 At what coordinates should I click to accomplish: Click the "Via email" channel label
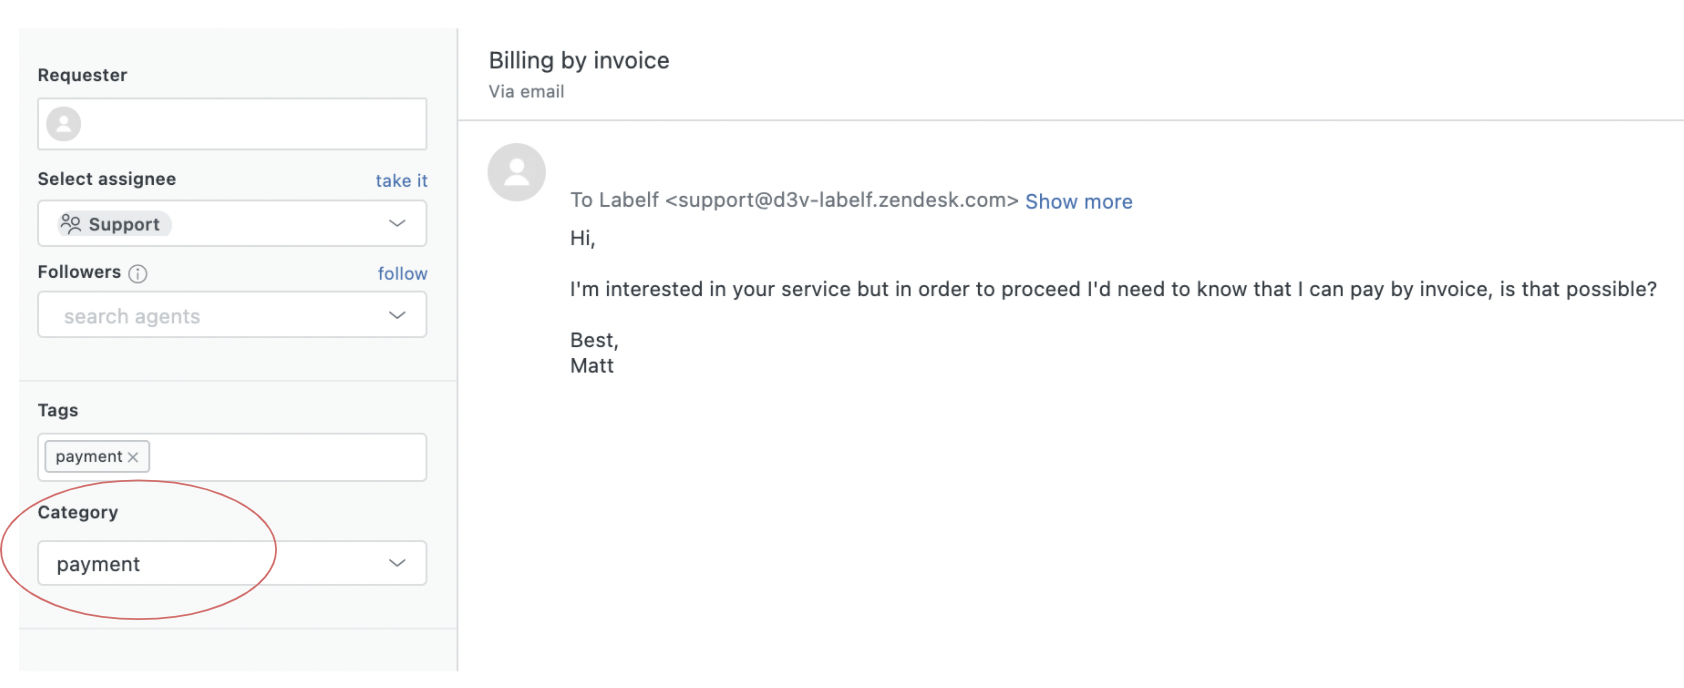pos(526,92)
